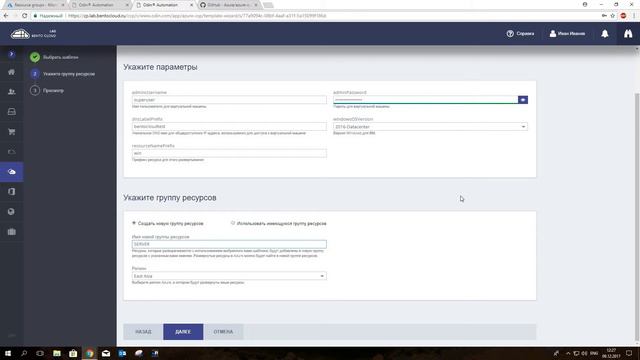Click the browser back arrow
This screenshot has width=640, height=360.
point(6,16)
